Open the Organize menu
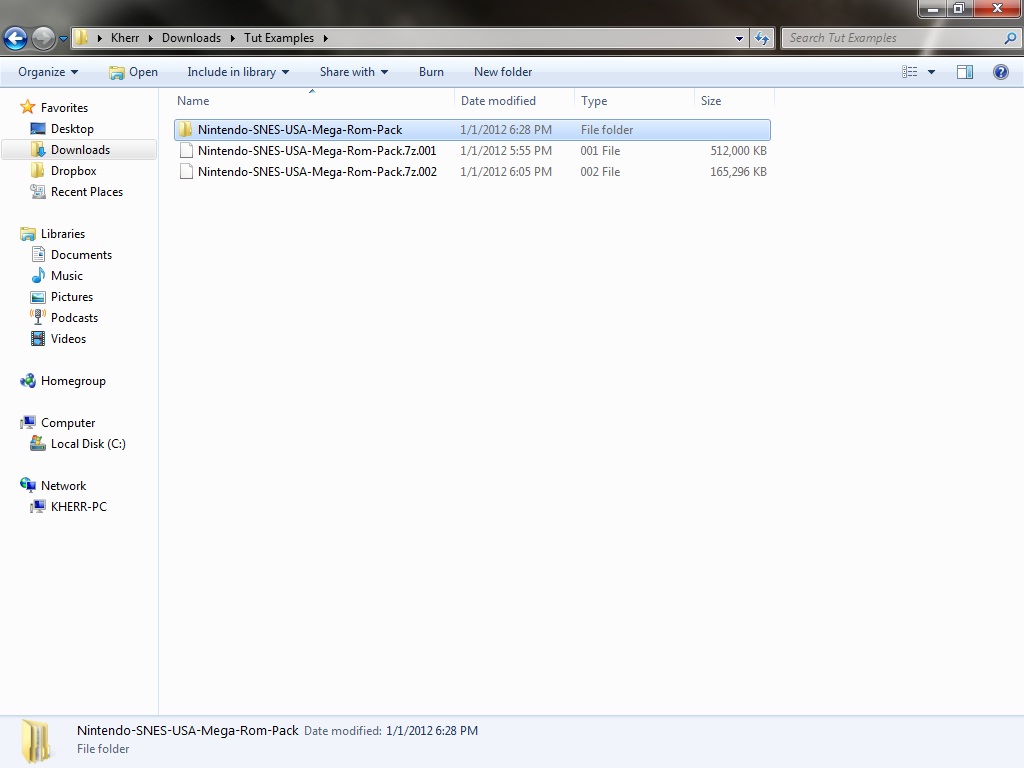The width and height of the screenshot is (1024, 768). 47,72
